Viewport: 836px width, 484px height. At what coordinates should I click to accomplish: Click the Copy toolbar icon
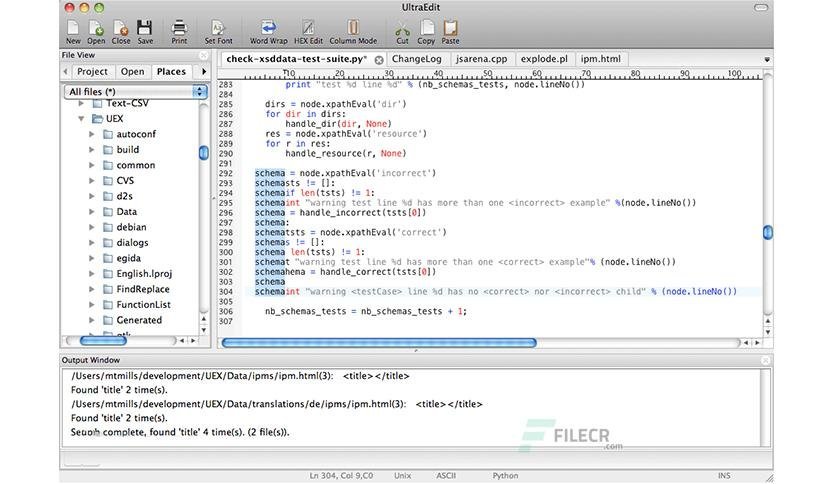tap(426, 28)
